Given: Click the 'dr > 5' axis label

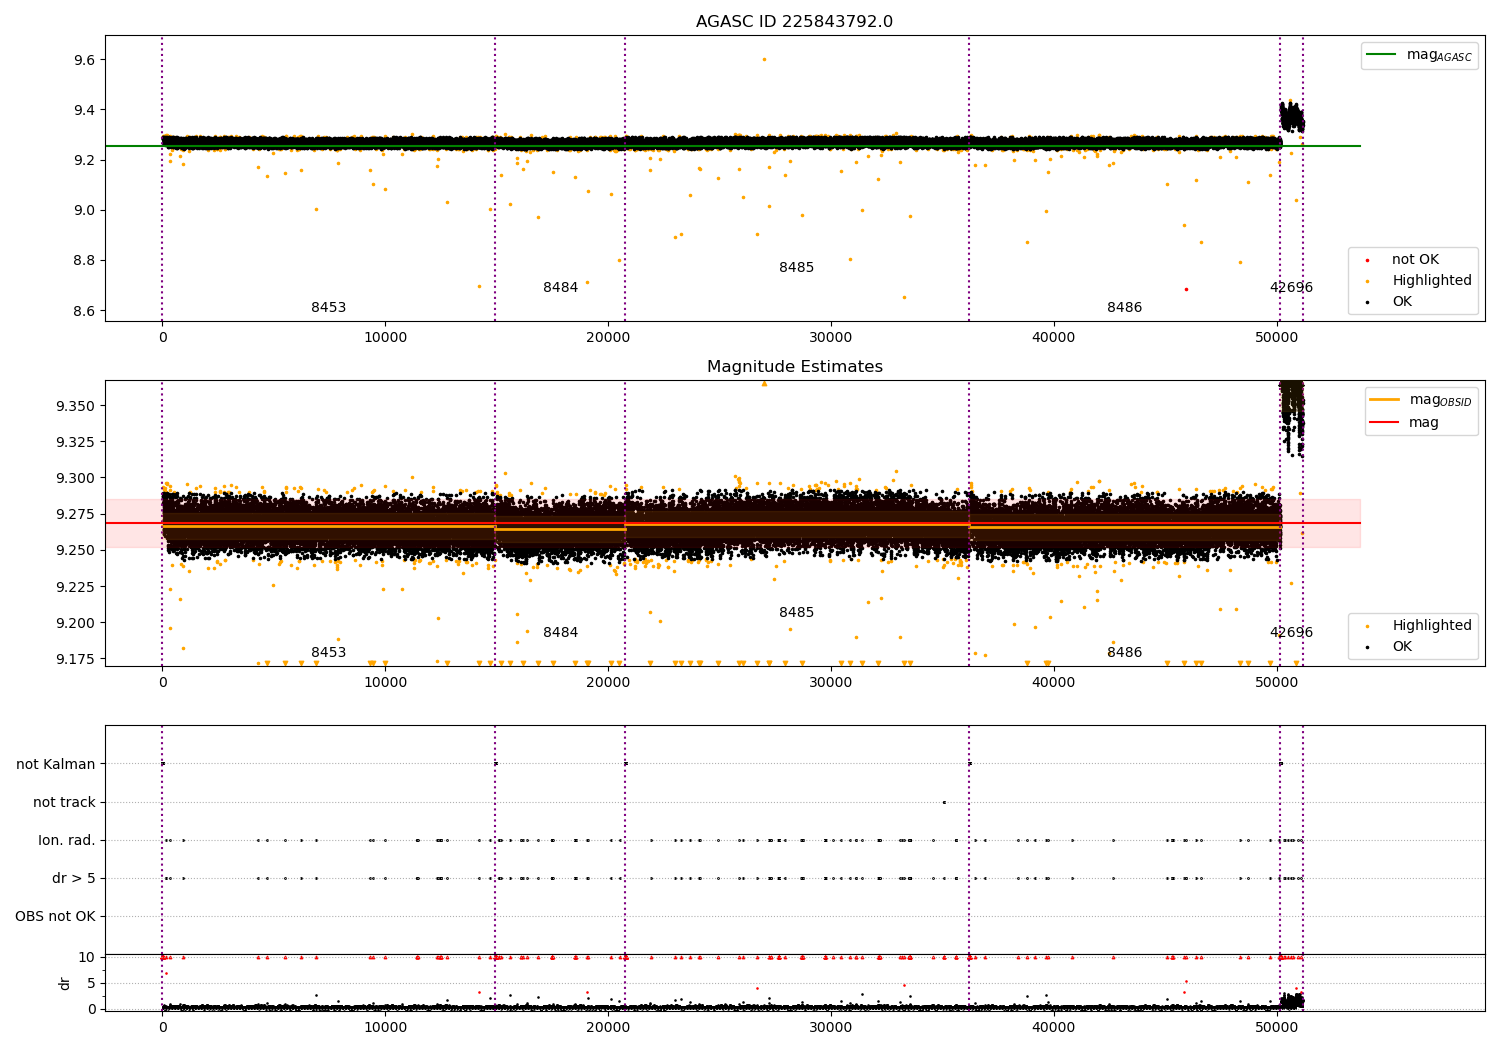Looking at the screenshot, I should point(74,879).
